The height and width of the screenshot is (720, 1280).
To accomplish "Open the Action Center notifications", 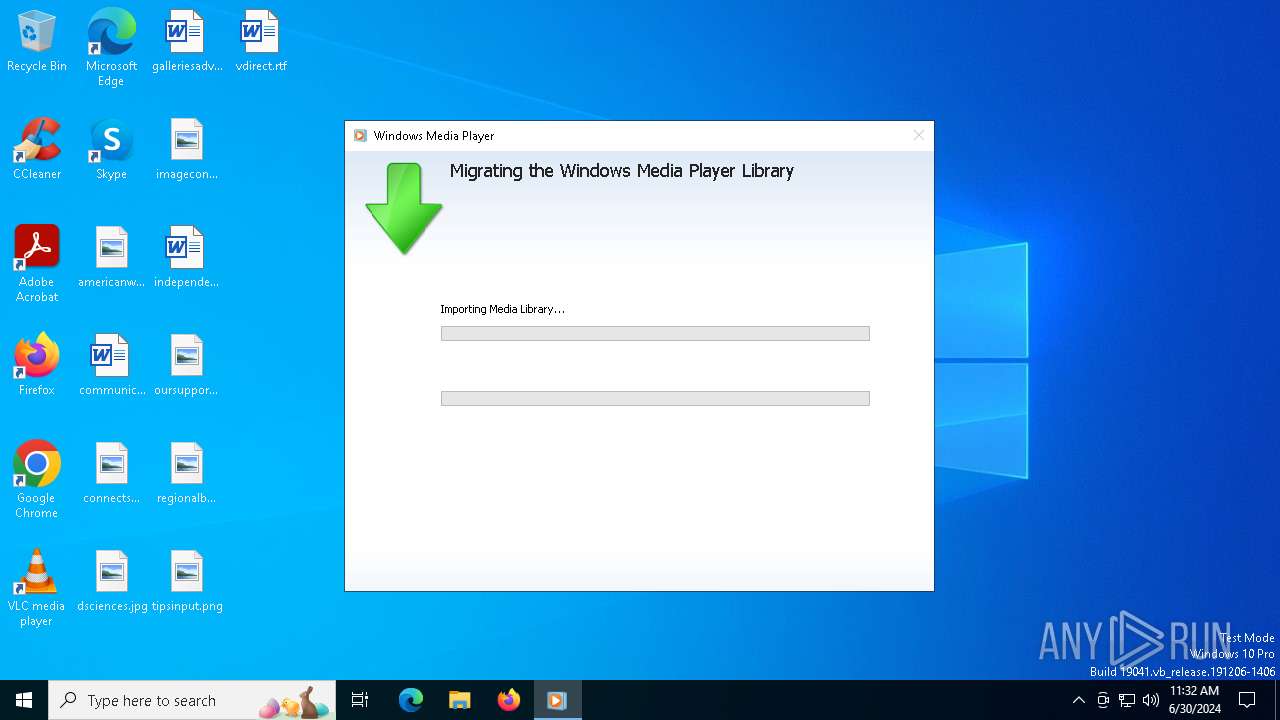I will pyautogui.click(x=1247, y=700).
